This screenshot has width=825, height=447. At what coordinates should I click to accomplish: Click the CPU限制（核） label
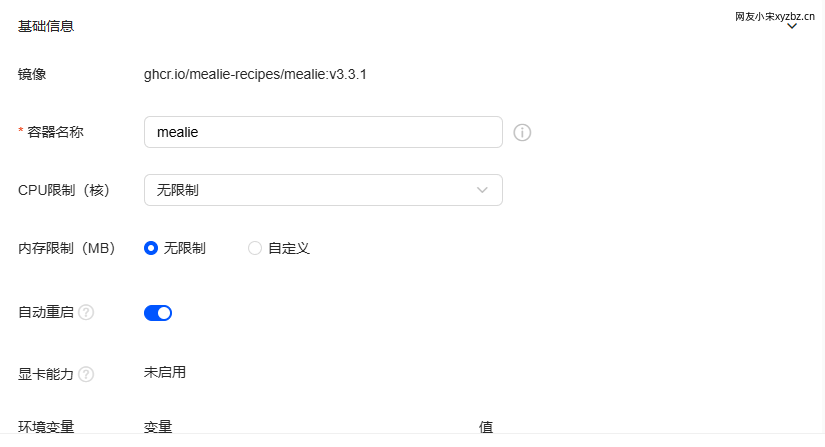click(63, 190)
